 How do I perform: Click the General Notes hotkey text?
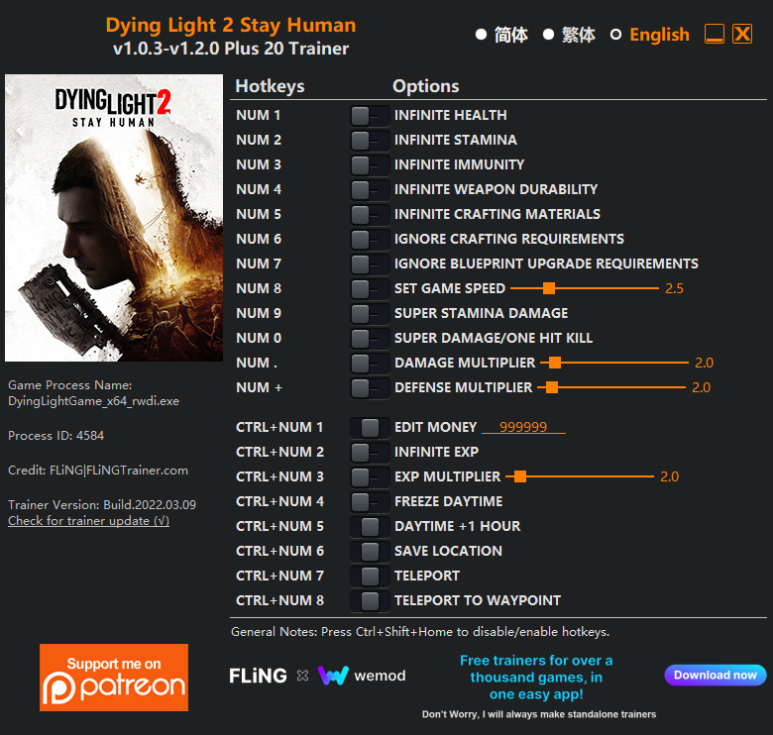click(421, 632)
